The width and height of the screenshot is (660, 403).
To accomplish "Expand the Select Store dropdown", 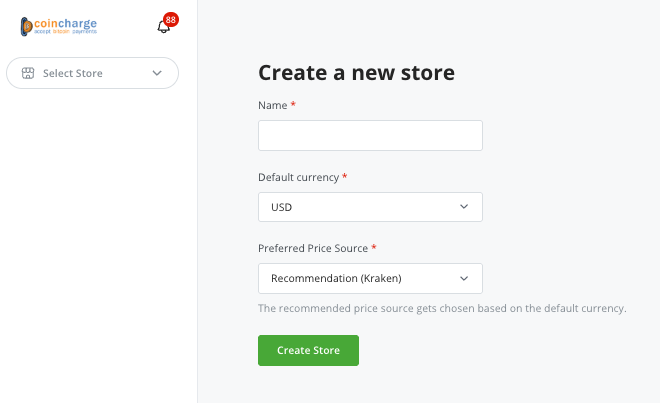I will (92, 73).
